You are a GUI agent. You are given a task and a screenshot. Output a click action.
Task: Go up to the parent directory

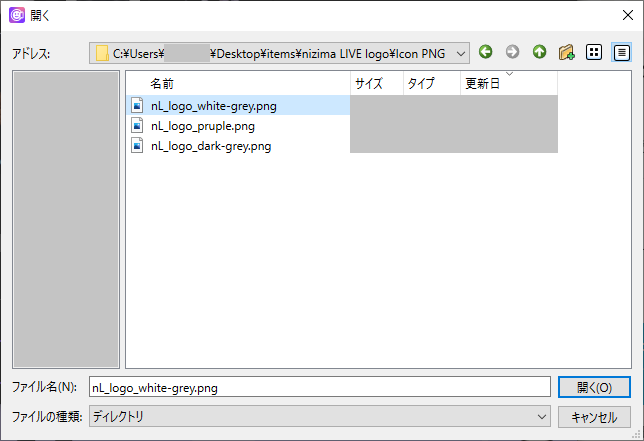539,52
